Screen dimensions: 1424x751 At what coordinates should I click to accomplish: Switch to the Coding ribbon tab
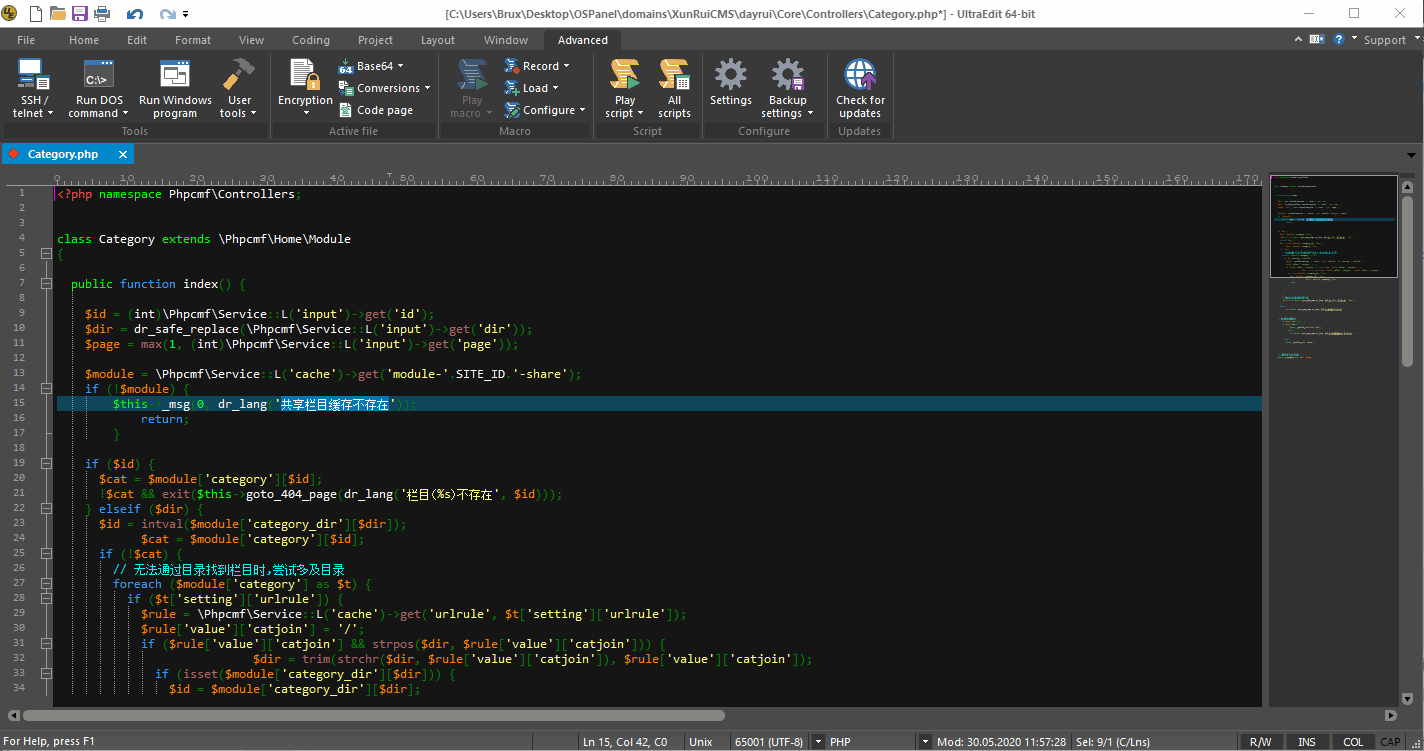coord(310,40)
